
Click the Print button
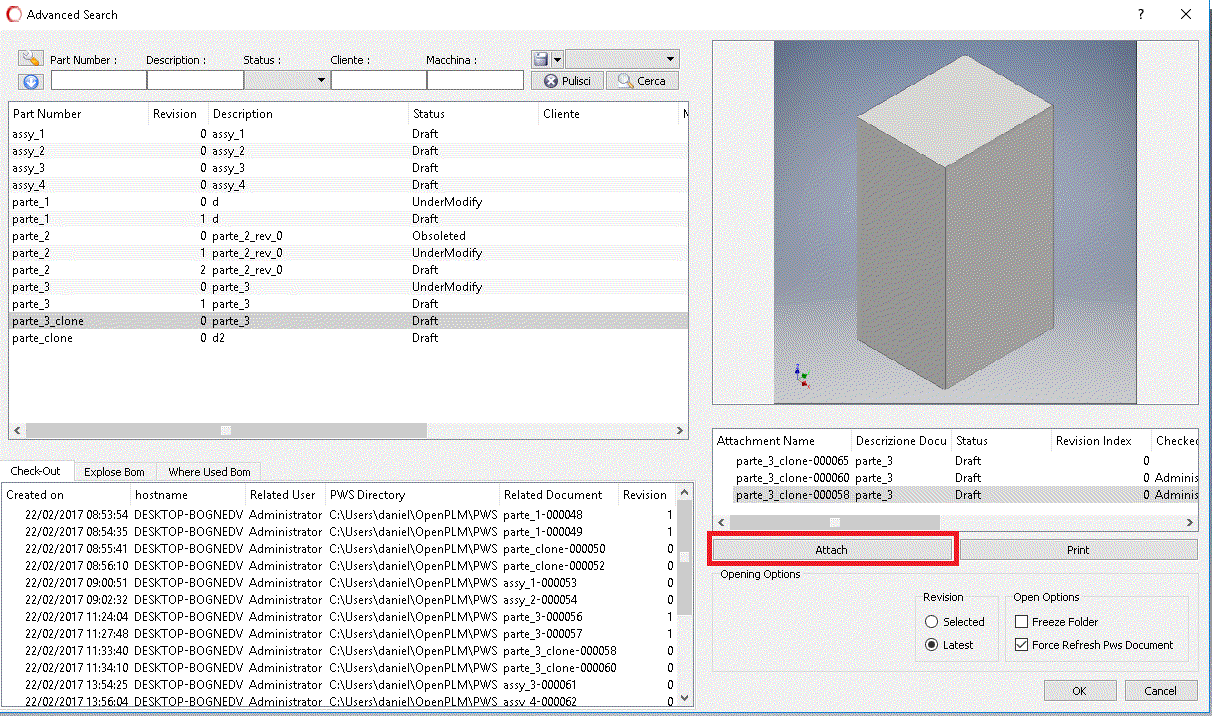[x=1078, y=549]
